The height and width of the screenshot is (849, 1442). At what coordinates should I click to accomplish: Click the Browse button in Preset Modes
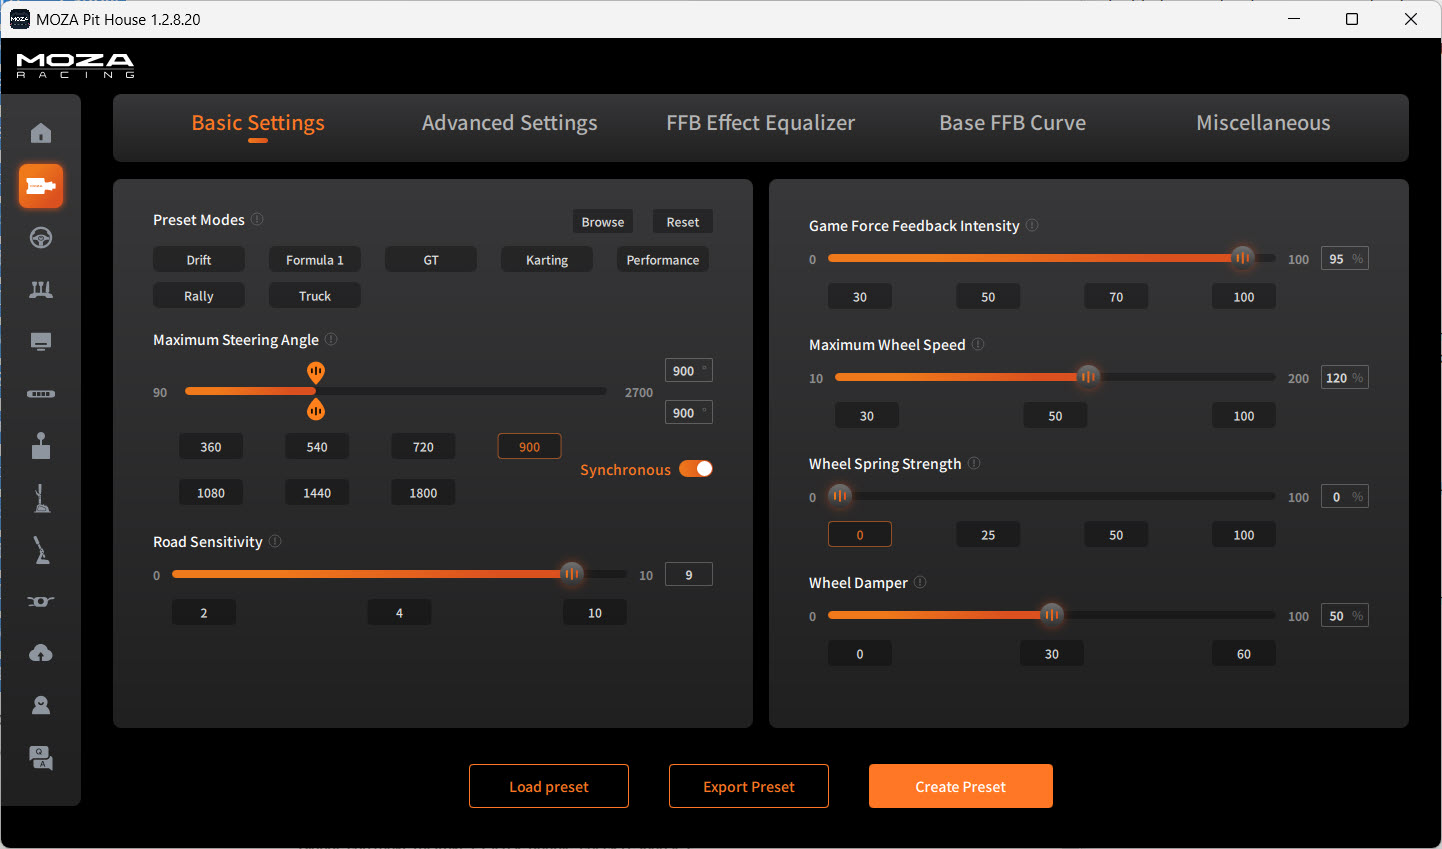(602, 221)
